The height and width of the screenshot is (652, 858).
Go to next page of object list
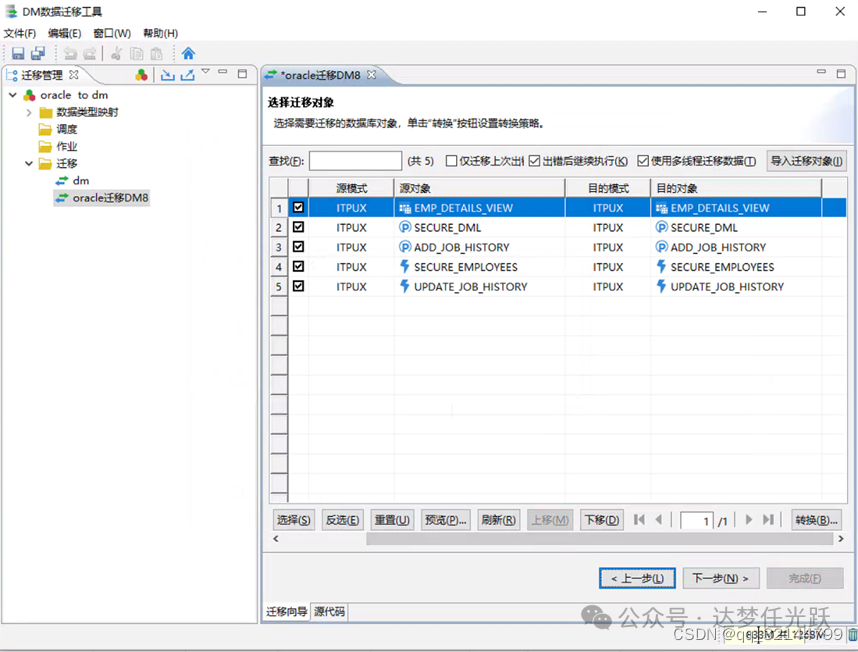tap(749, 519)
